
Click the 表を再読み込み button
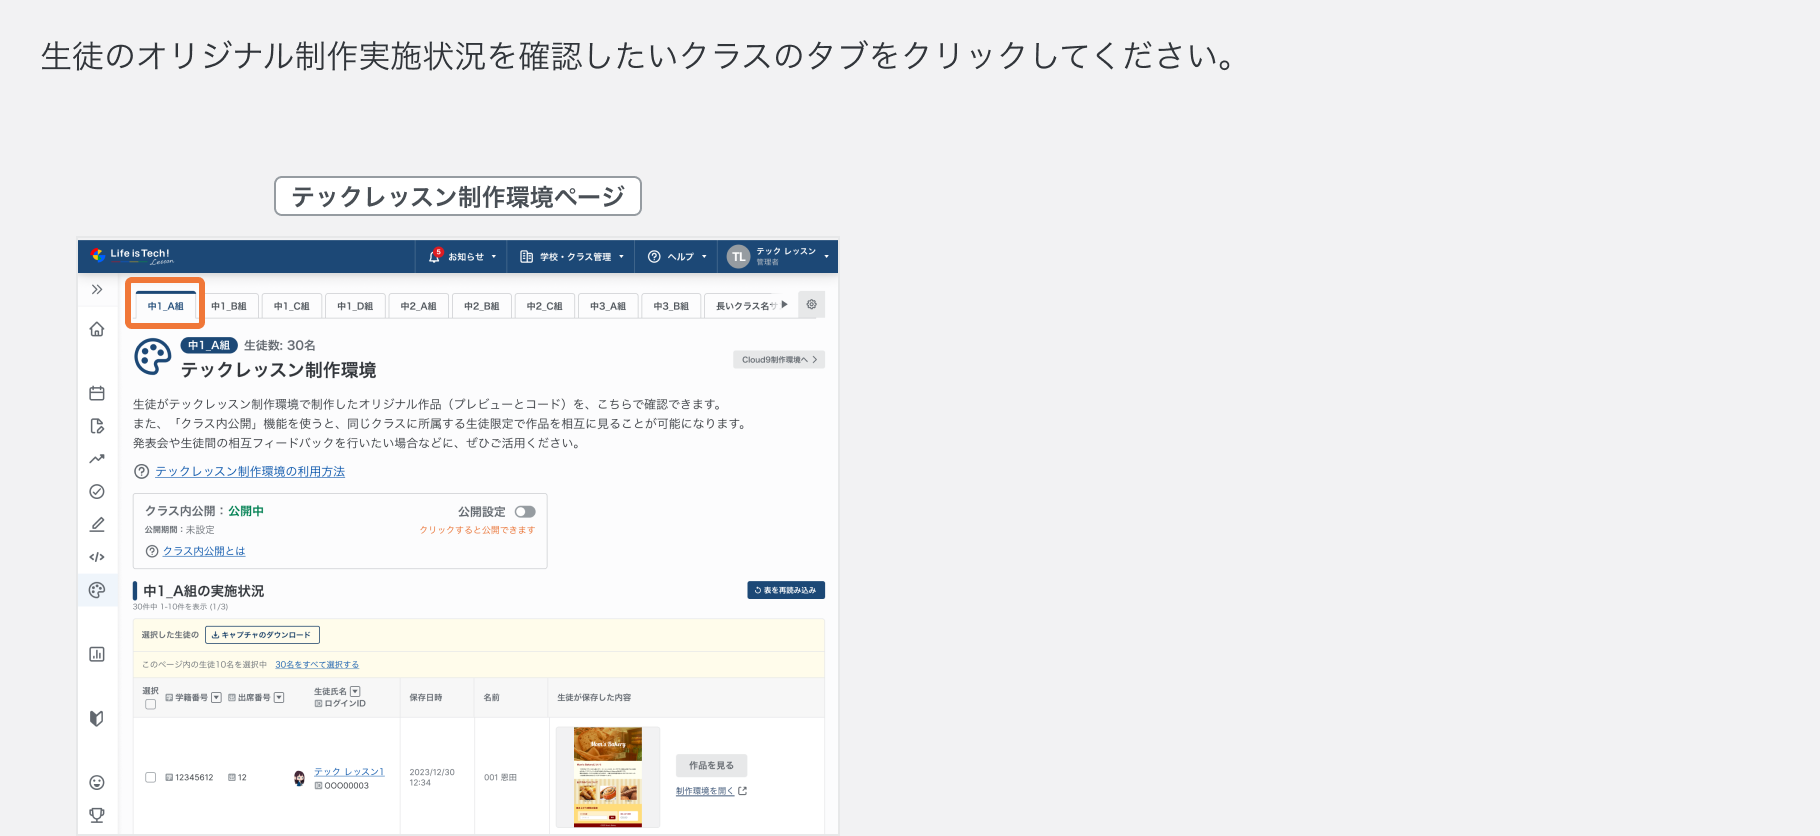[786, 590]
